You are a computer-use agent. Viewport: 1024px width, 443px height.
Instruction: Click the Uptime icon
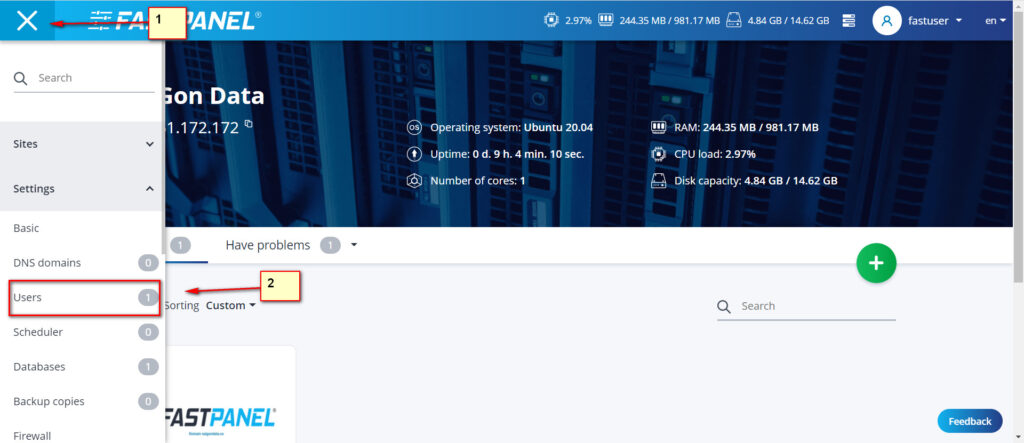click(x=414, y=154)
